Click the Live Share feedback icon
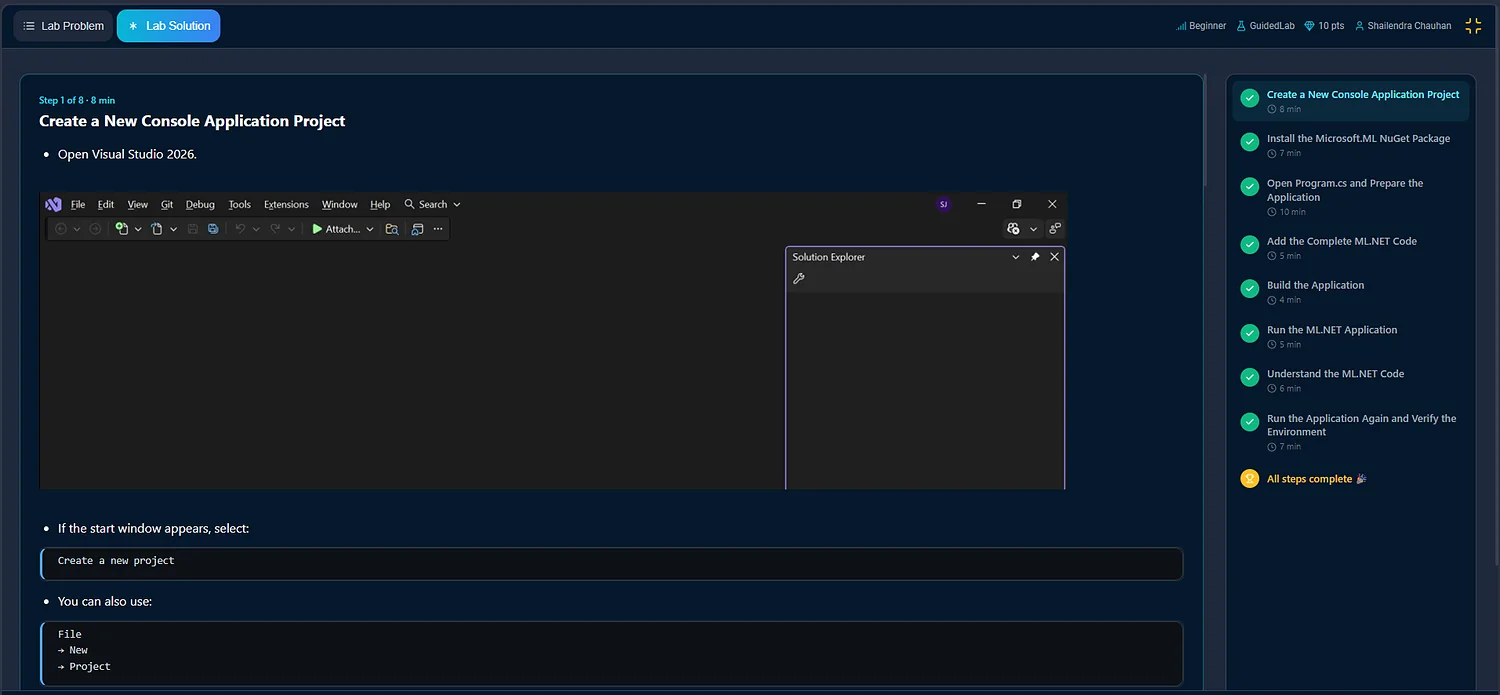This screenshot has width=1500, height=695. [1055, 229]
